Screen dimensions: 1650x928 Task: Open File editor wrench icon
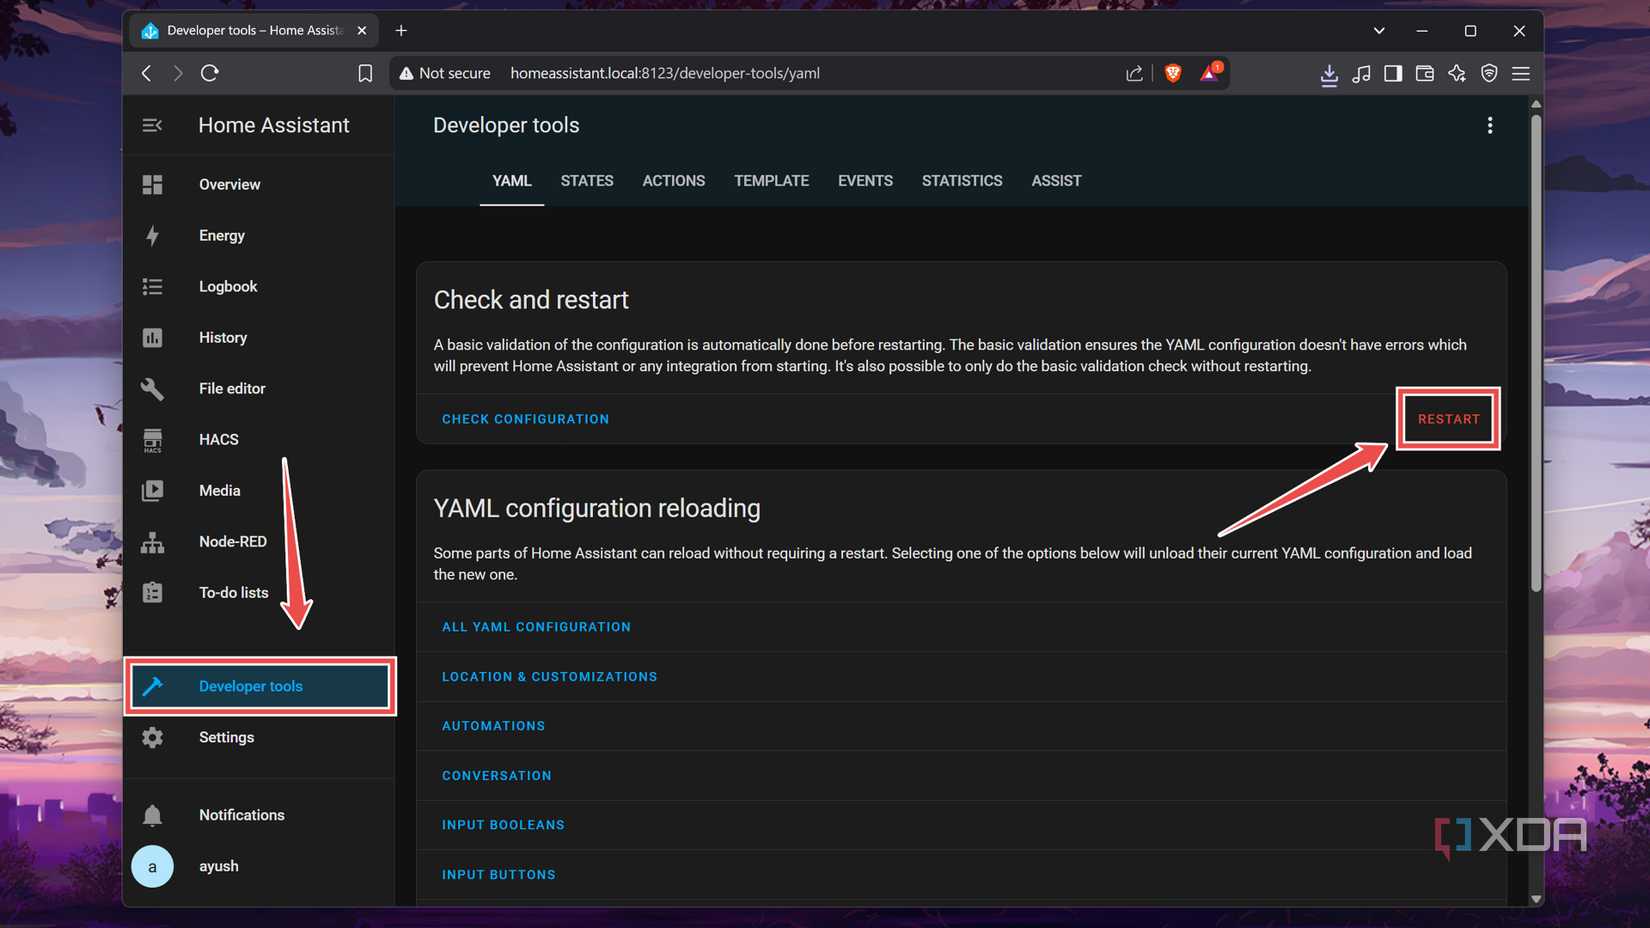click(x=152, y=389)
